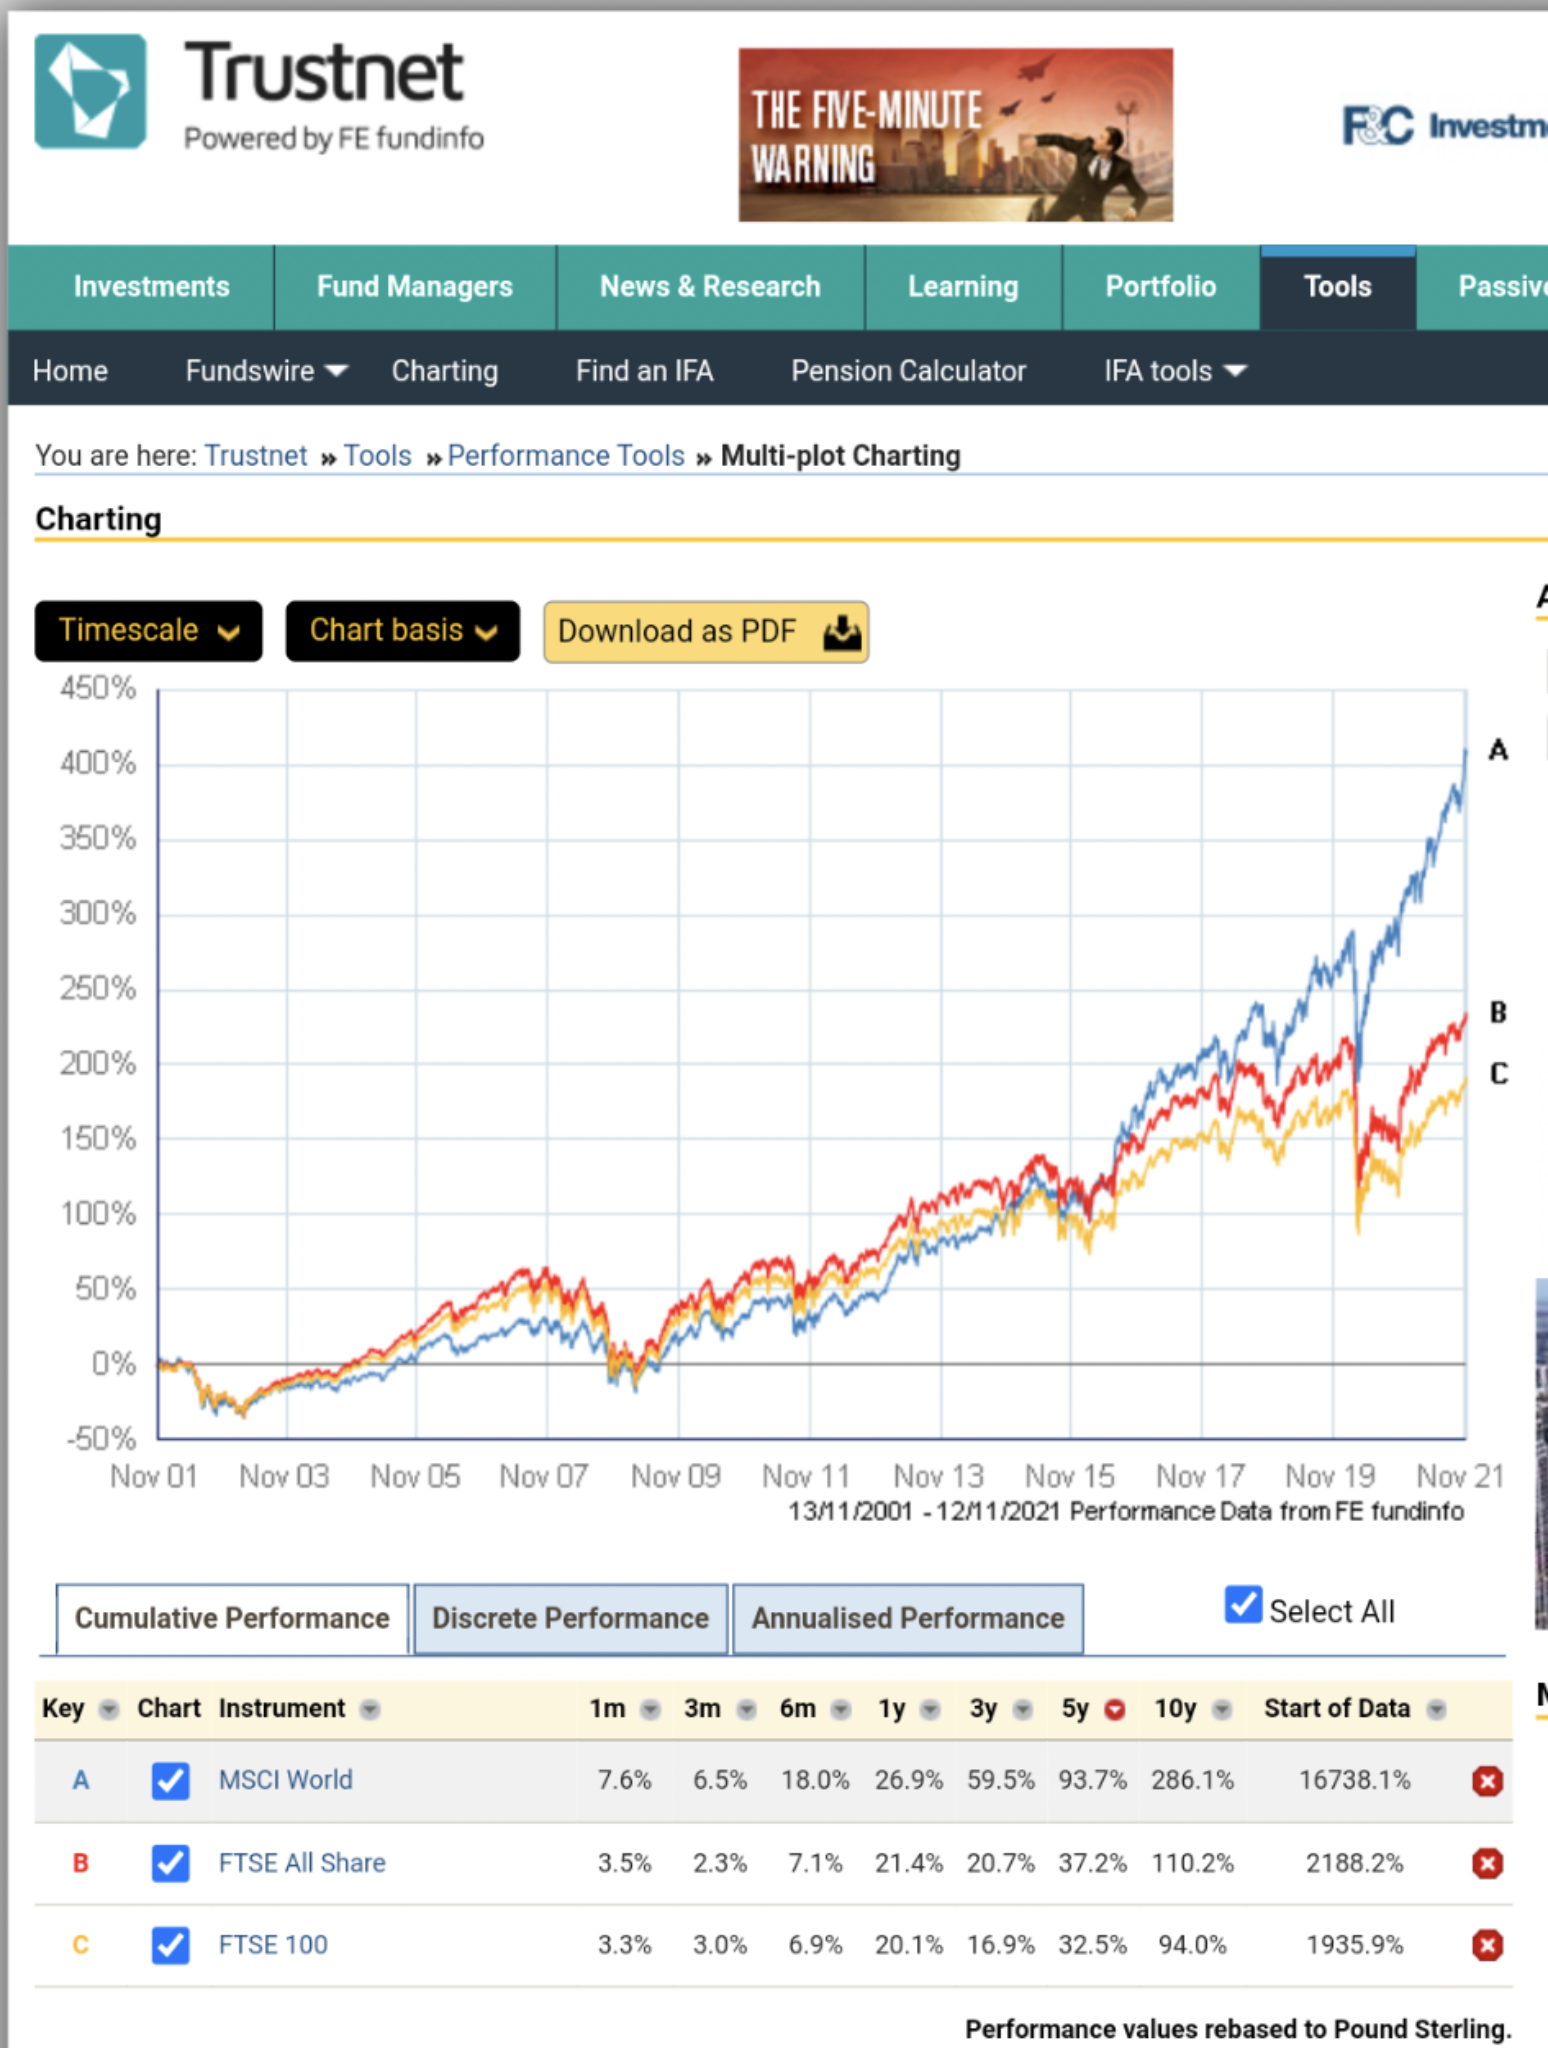Open the FTSE 100 instrument link
The width and height of the screenshot is (1548, 2048).
coord(273,1945)
